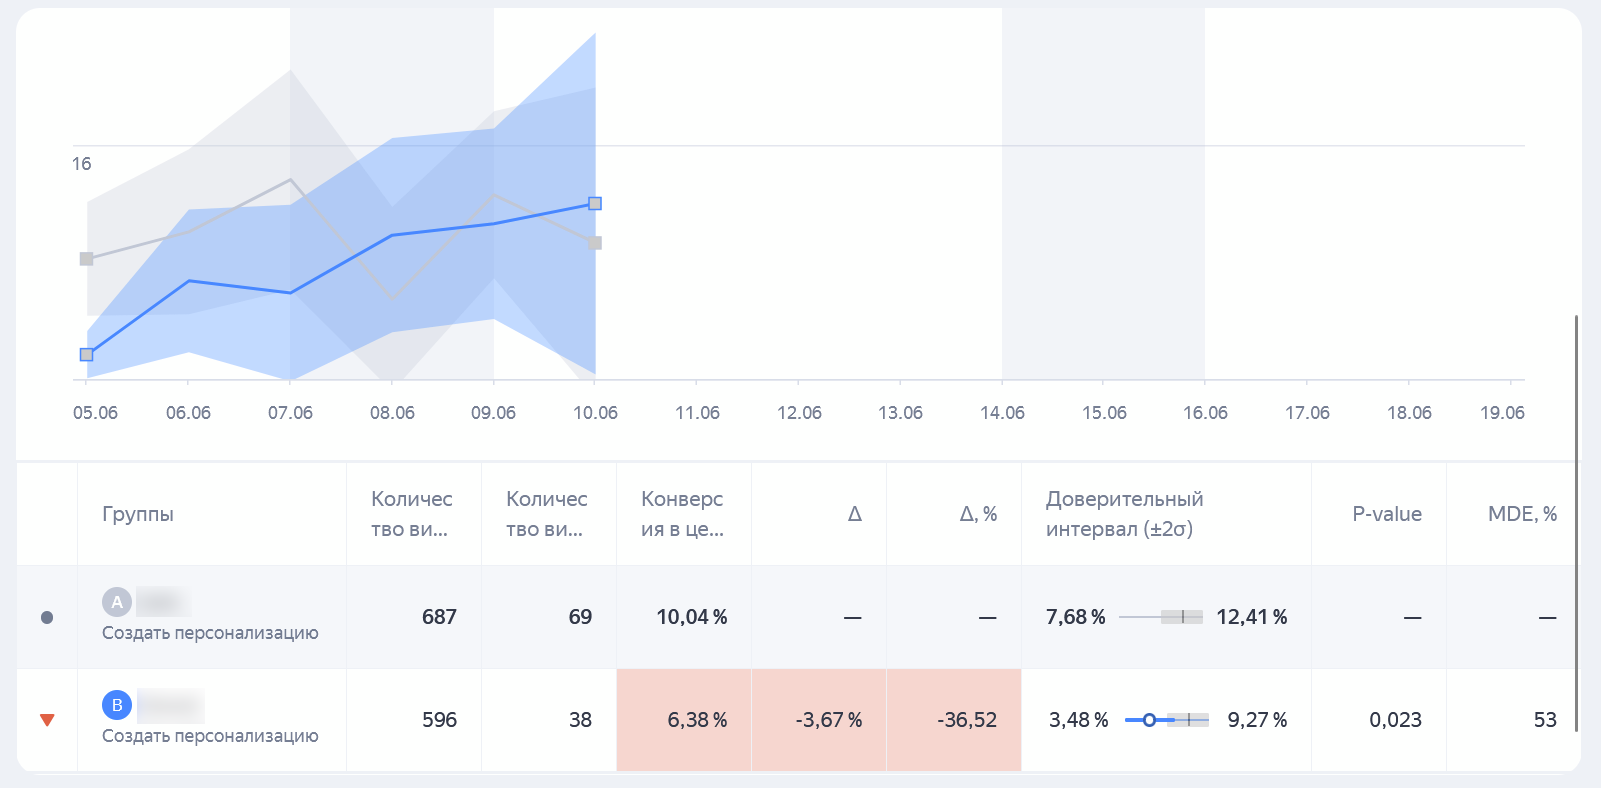Click the 14.06 date label on axis
Screen dimensions: 1601x788
click(x=1002, y=413)
